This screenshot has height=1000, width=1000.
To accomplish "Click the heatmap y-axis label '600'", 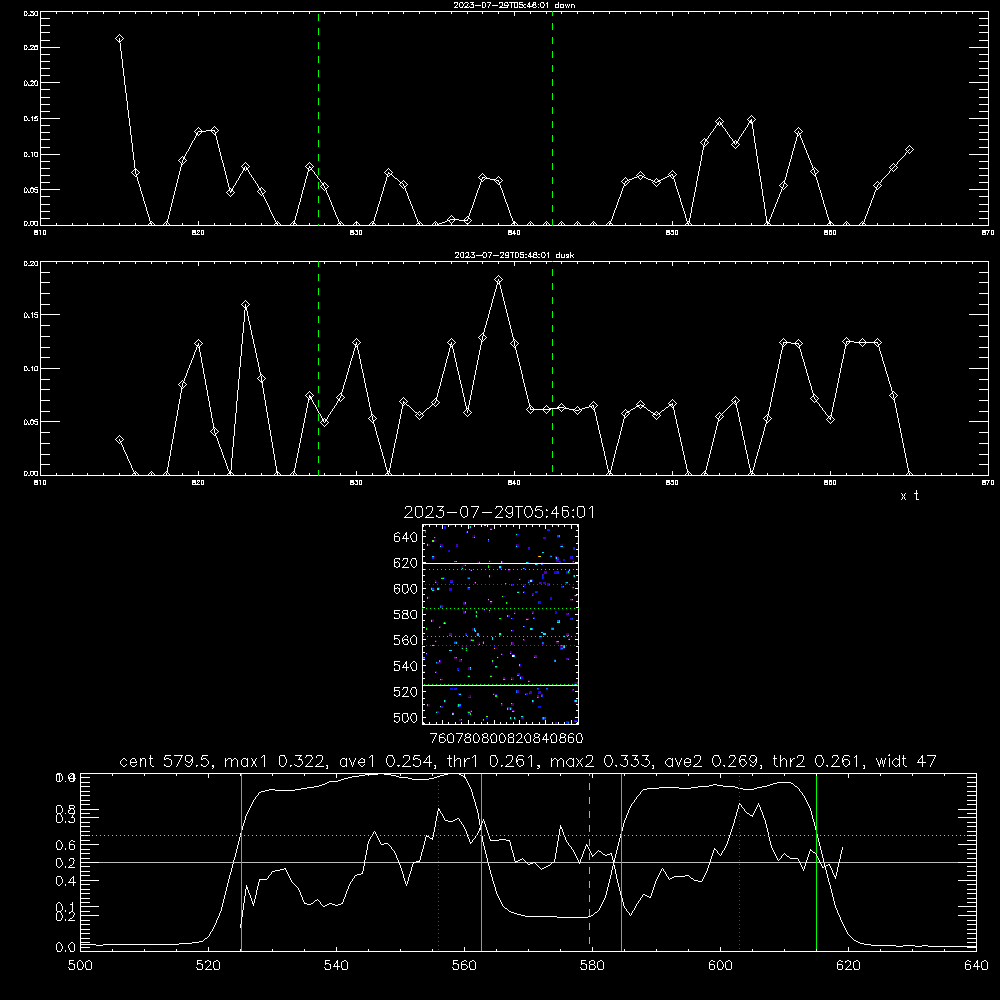I will [406, 589].
